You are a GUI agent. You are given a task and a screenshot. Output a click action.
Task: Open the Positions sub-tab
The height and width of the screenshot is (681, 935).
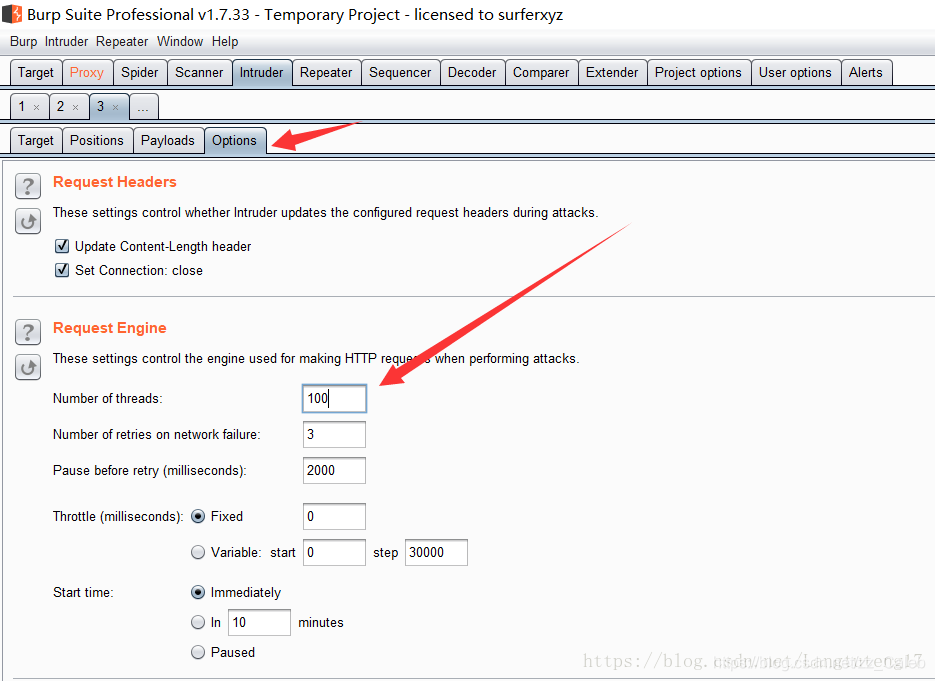[x=97, y=141]
